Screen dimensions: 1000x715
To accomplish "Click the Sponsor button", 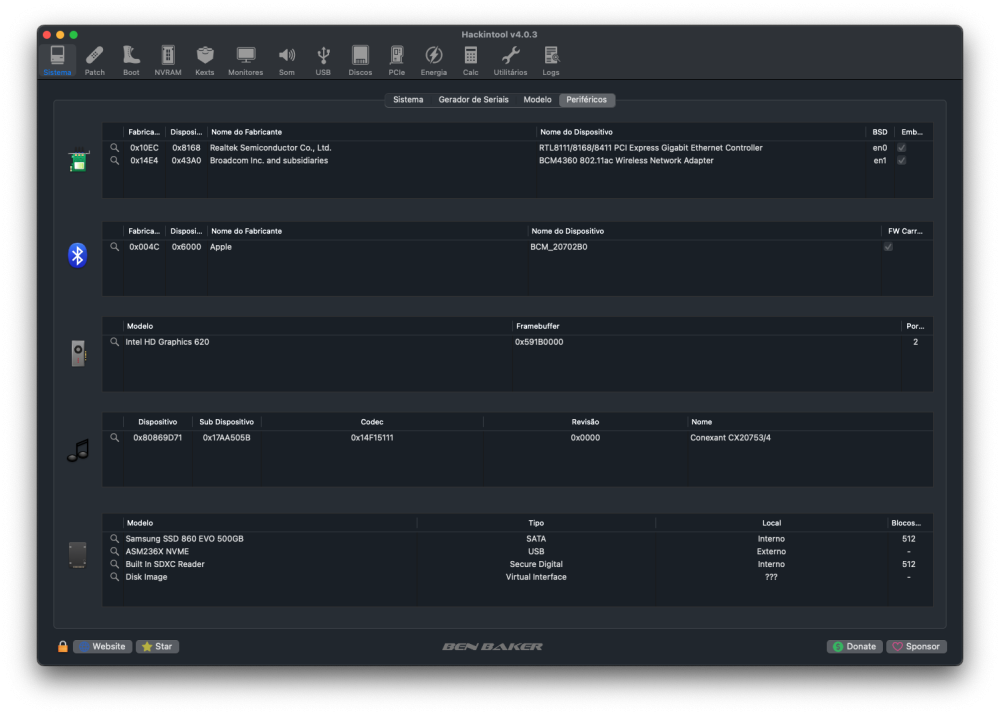I will pyautogui.click(x=916, y=646).
